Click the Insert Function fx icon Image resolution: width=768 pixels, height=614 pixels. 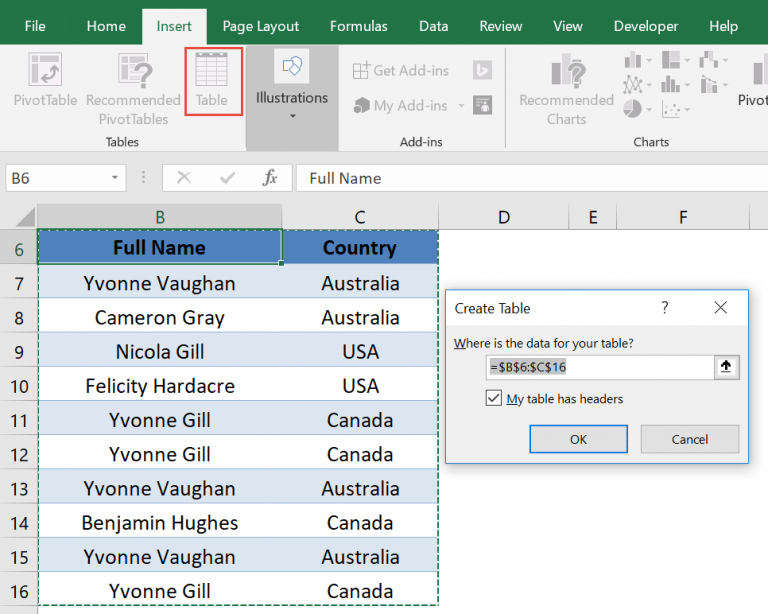[270, 178]
